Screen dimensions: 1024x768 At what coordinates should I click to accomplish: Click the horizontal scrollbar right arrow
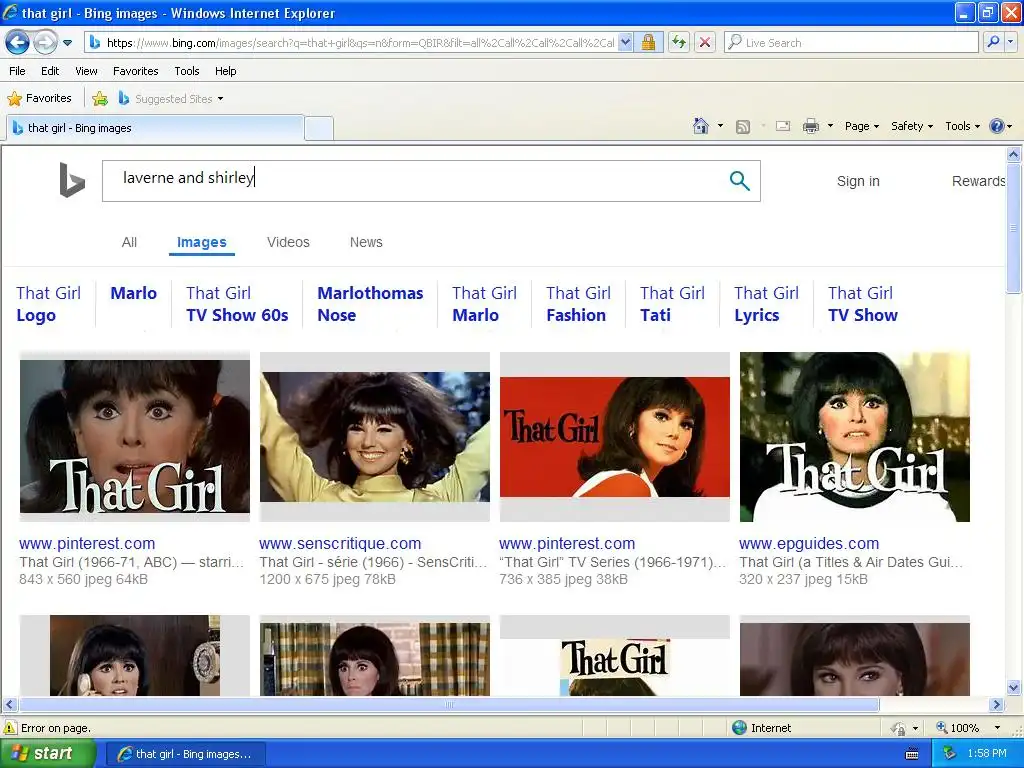pyautogui.click(x=997, y=705)
